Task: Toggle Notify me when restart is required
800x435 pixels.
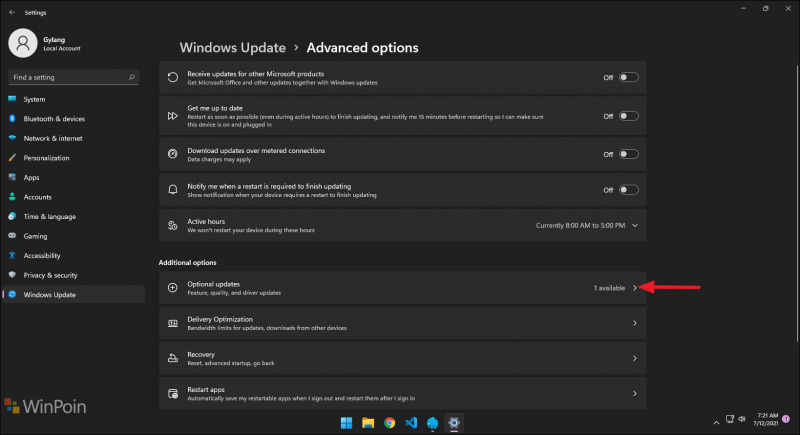Action: click(629, 190)
